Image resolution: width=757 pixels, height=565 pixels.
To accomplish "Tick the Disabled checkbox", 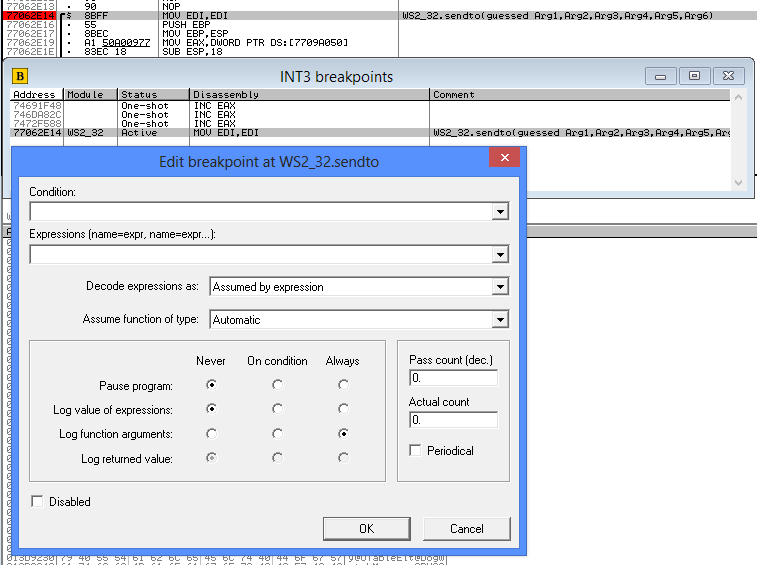I will coord(37,501).
